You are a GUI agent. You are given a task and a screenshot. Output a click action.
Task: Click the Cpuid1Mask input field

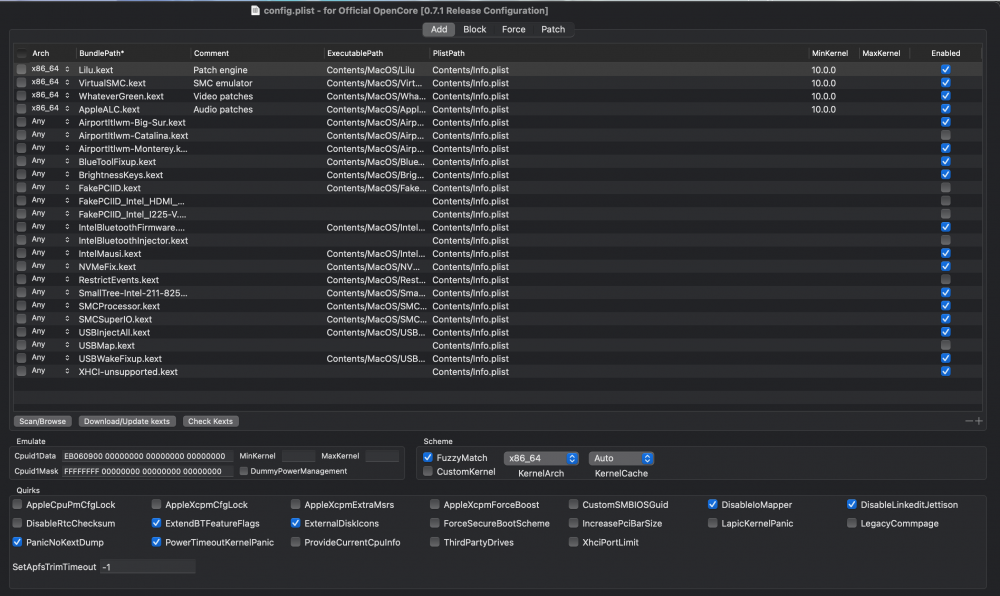click(147, 471)
